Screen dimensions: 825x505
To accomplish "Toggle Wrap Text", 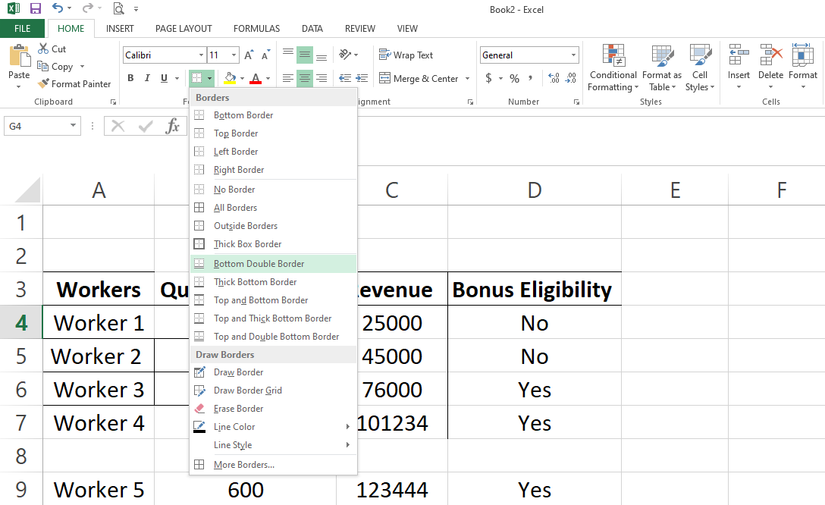I will coord(406,55).
